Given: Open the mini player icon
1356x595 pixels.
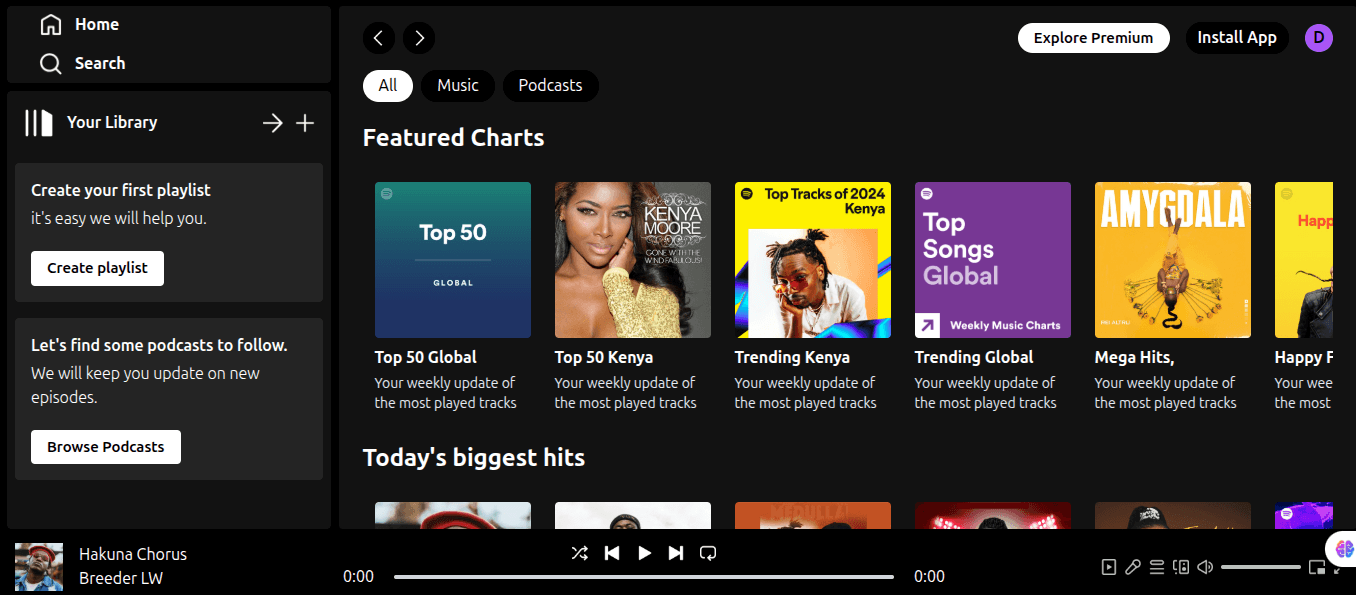Looking at the screenshot, I should [1317, 567].
